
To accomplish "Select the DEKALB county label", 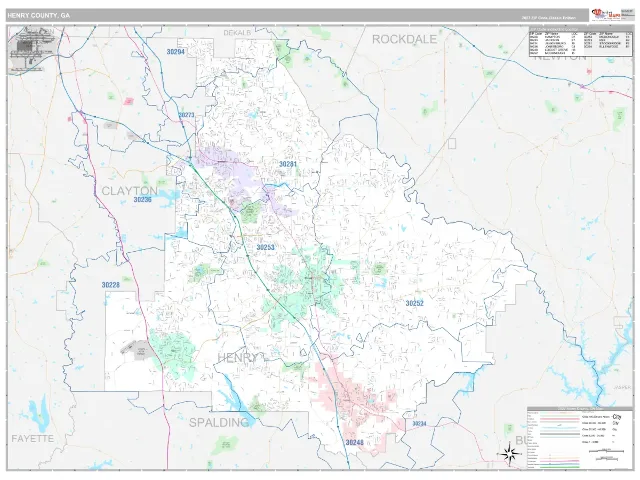I will (x=237, y=33).
